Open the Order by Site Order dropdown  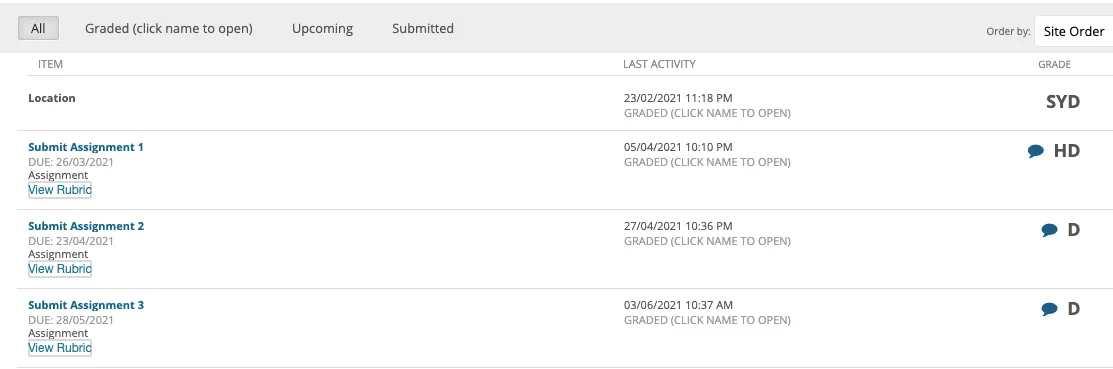(x=1073, y=31)
